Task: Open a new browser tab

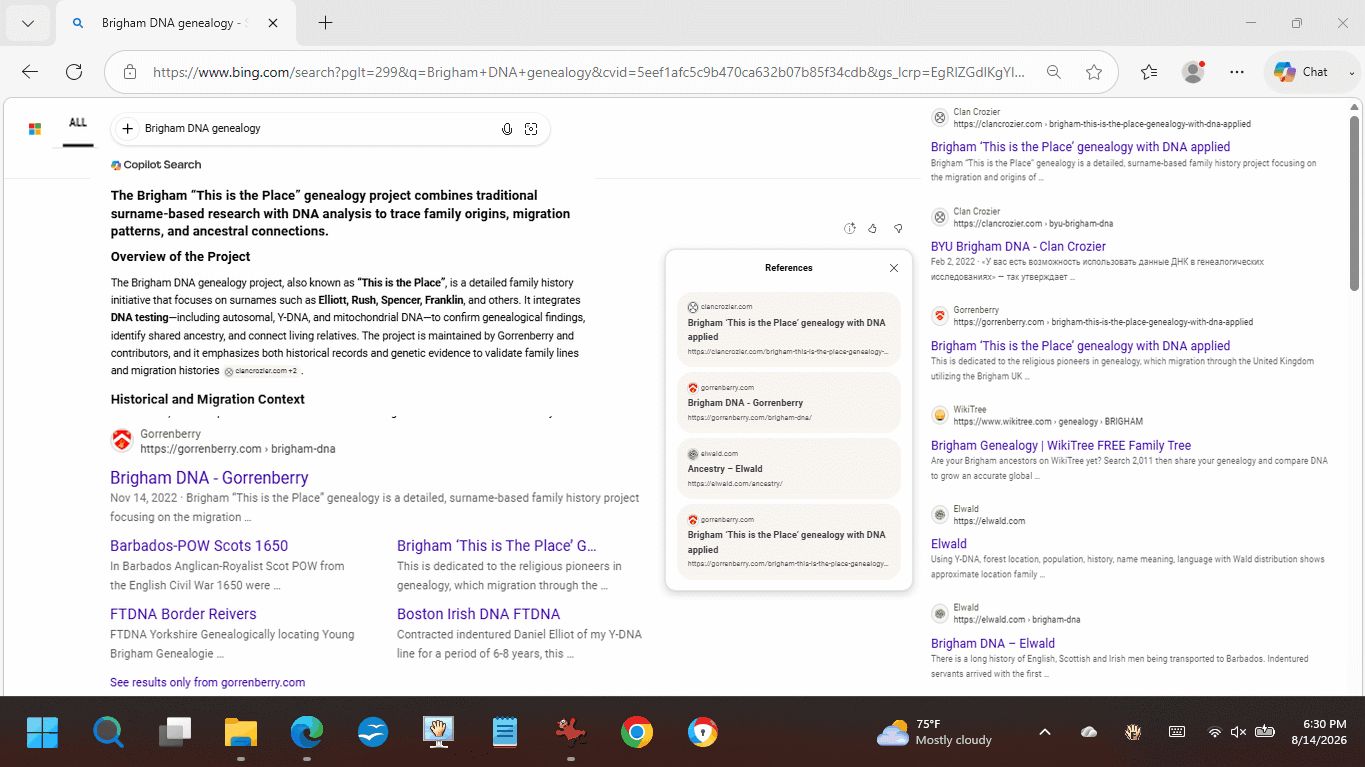Action: 325,23
